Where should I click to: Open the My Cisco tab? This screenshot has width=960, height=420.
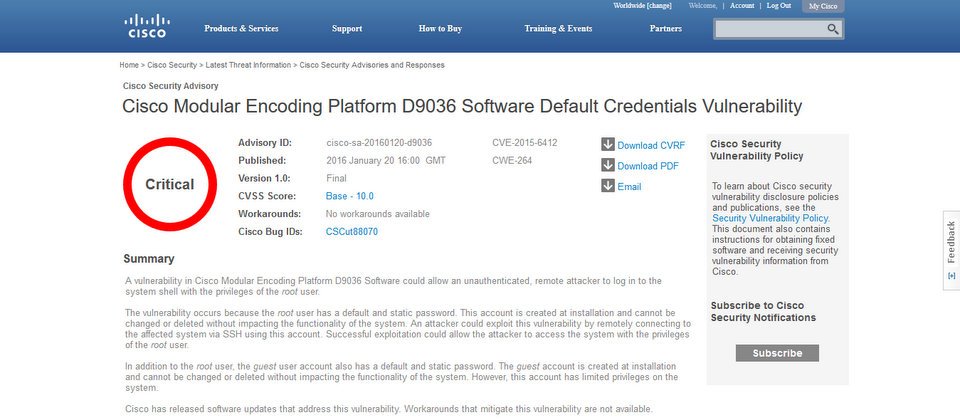[x=823, y=6]
